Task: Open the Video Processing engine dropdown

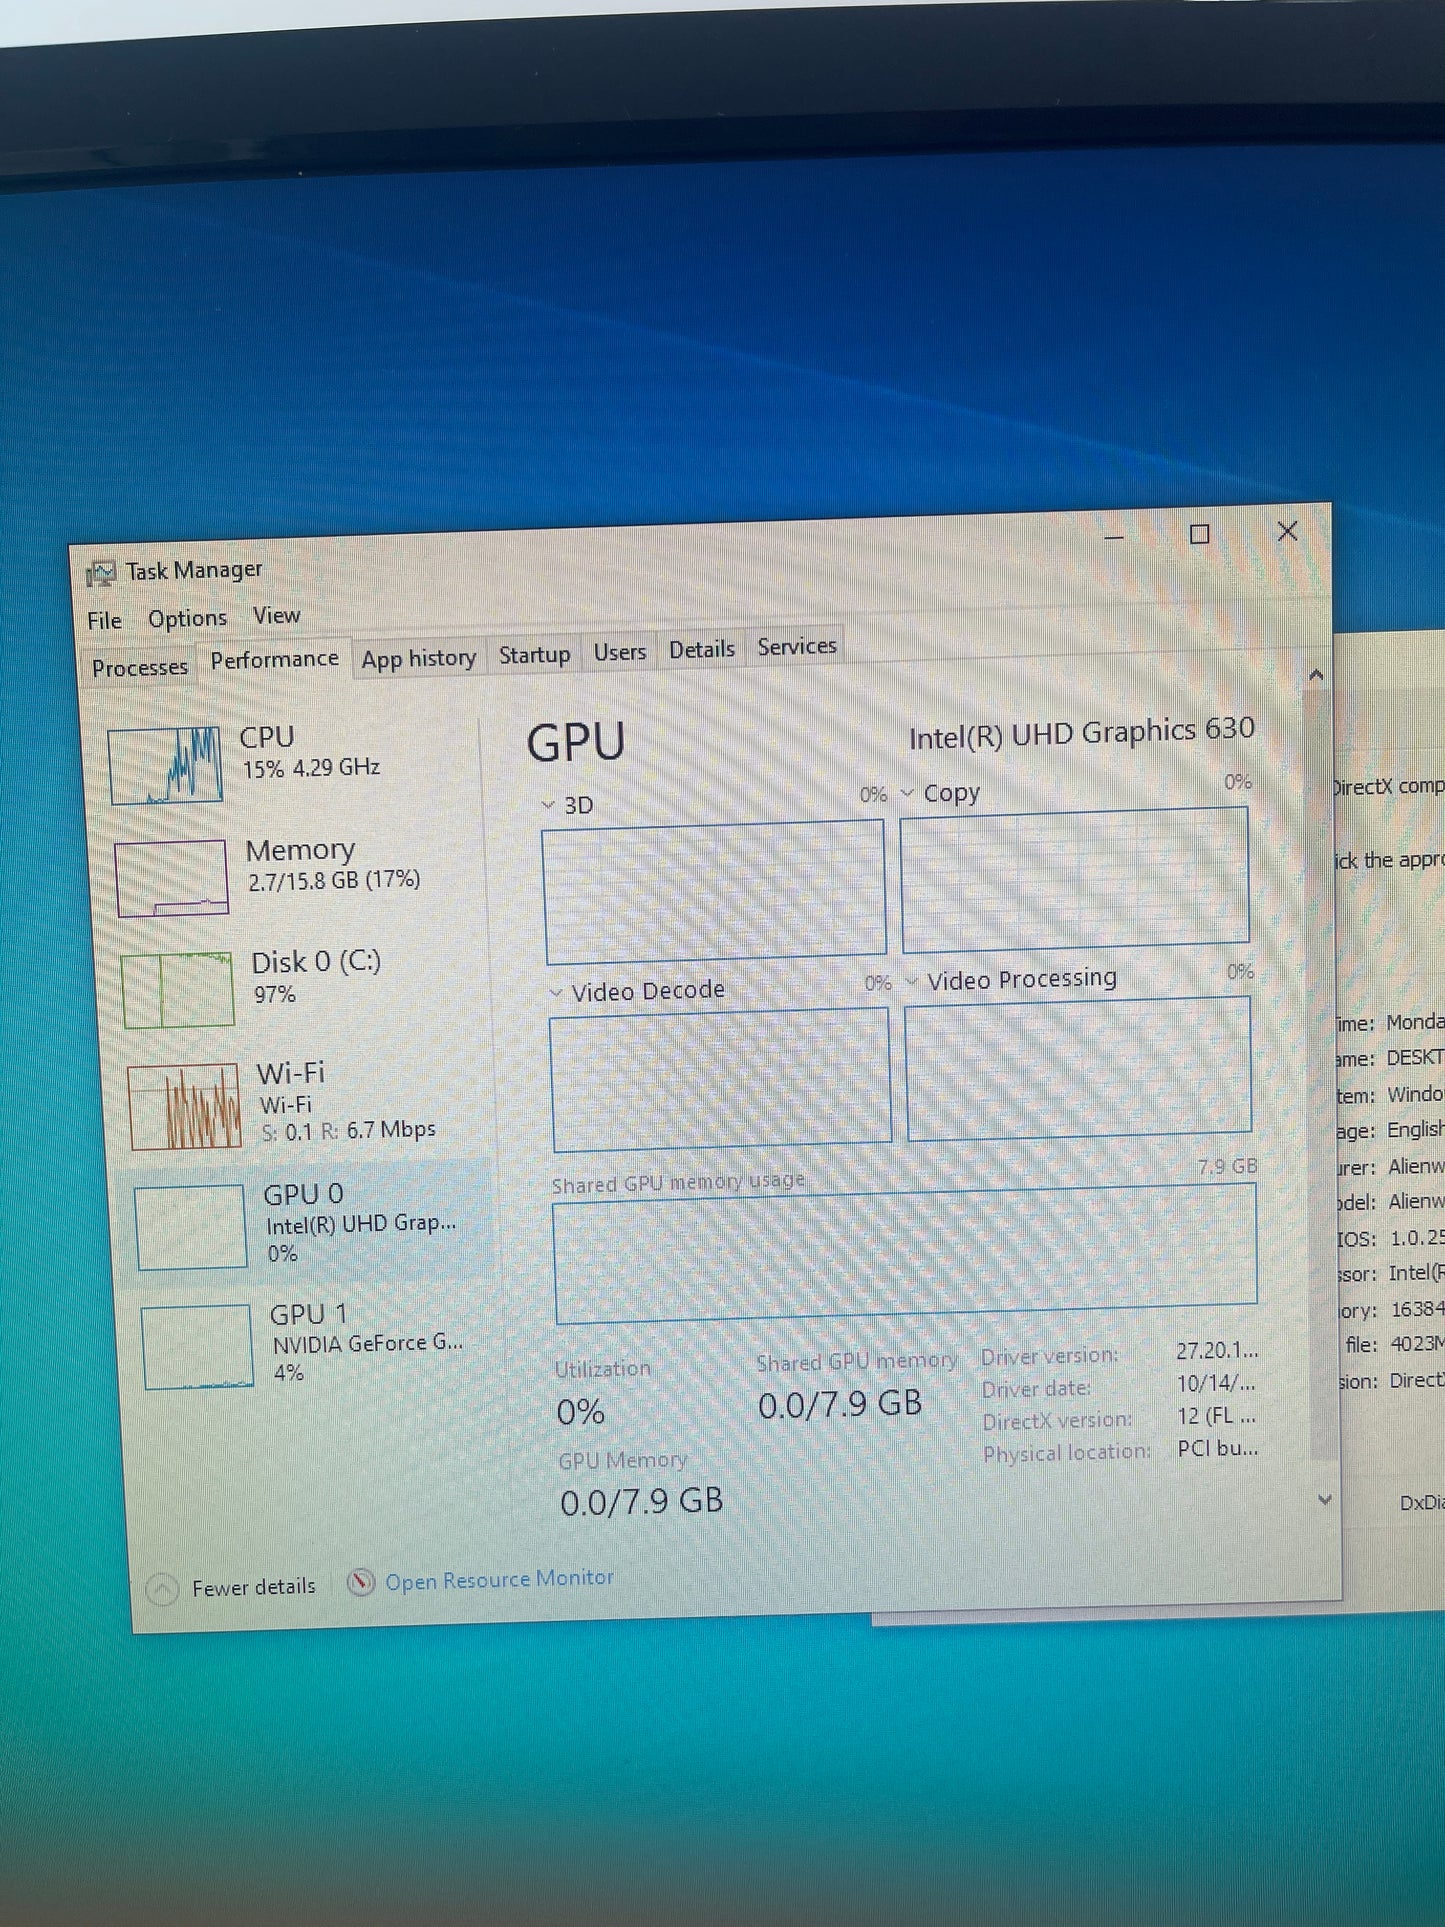Action: pyautogui.click(x=911, y=981)
